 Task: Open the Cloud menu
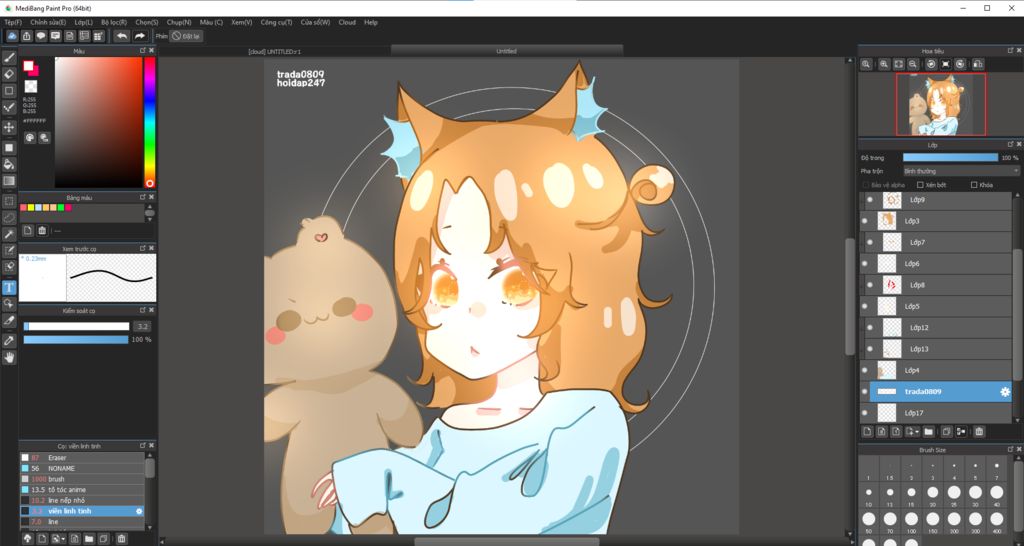(x=347, y=22)
